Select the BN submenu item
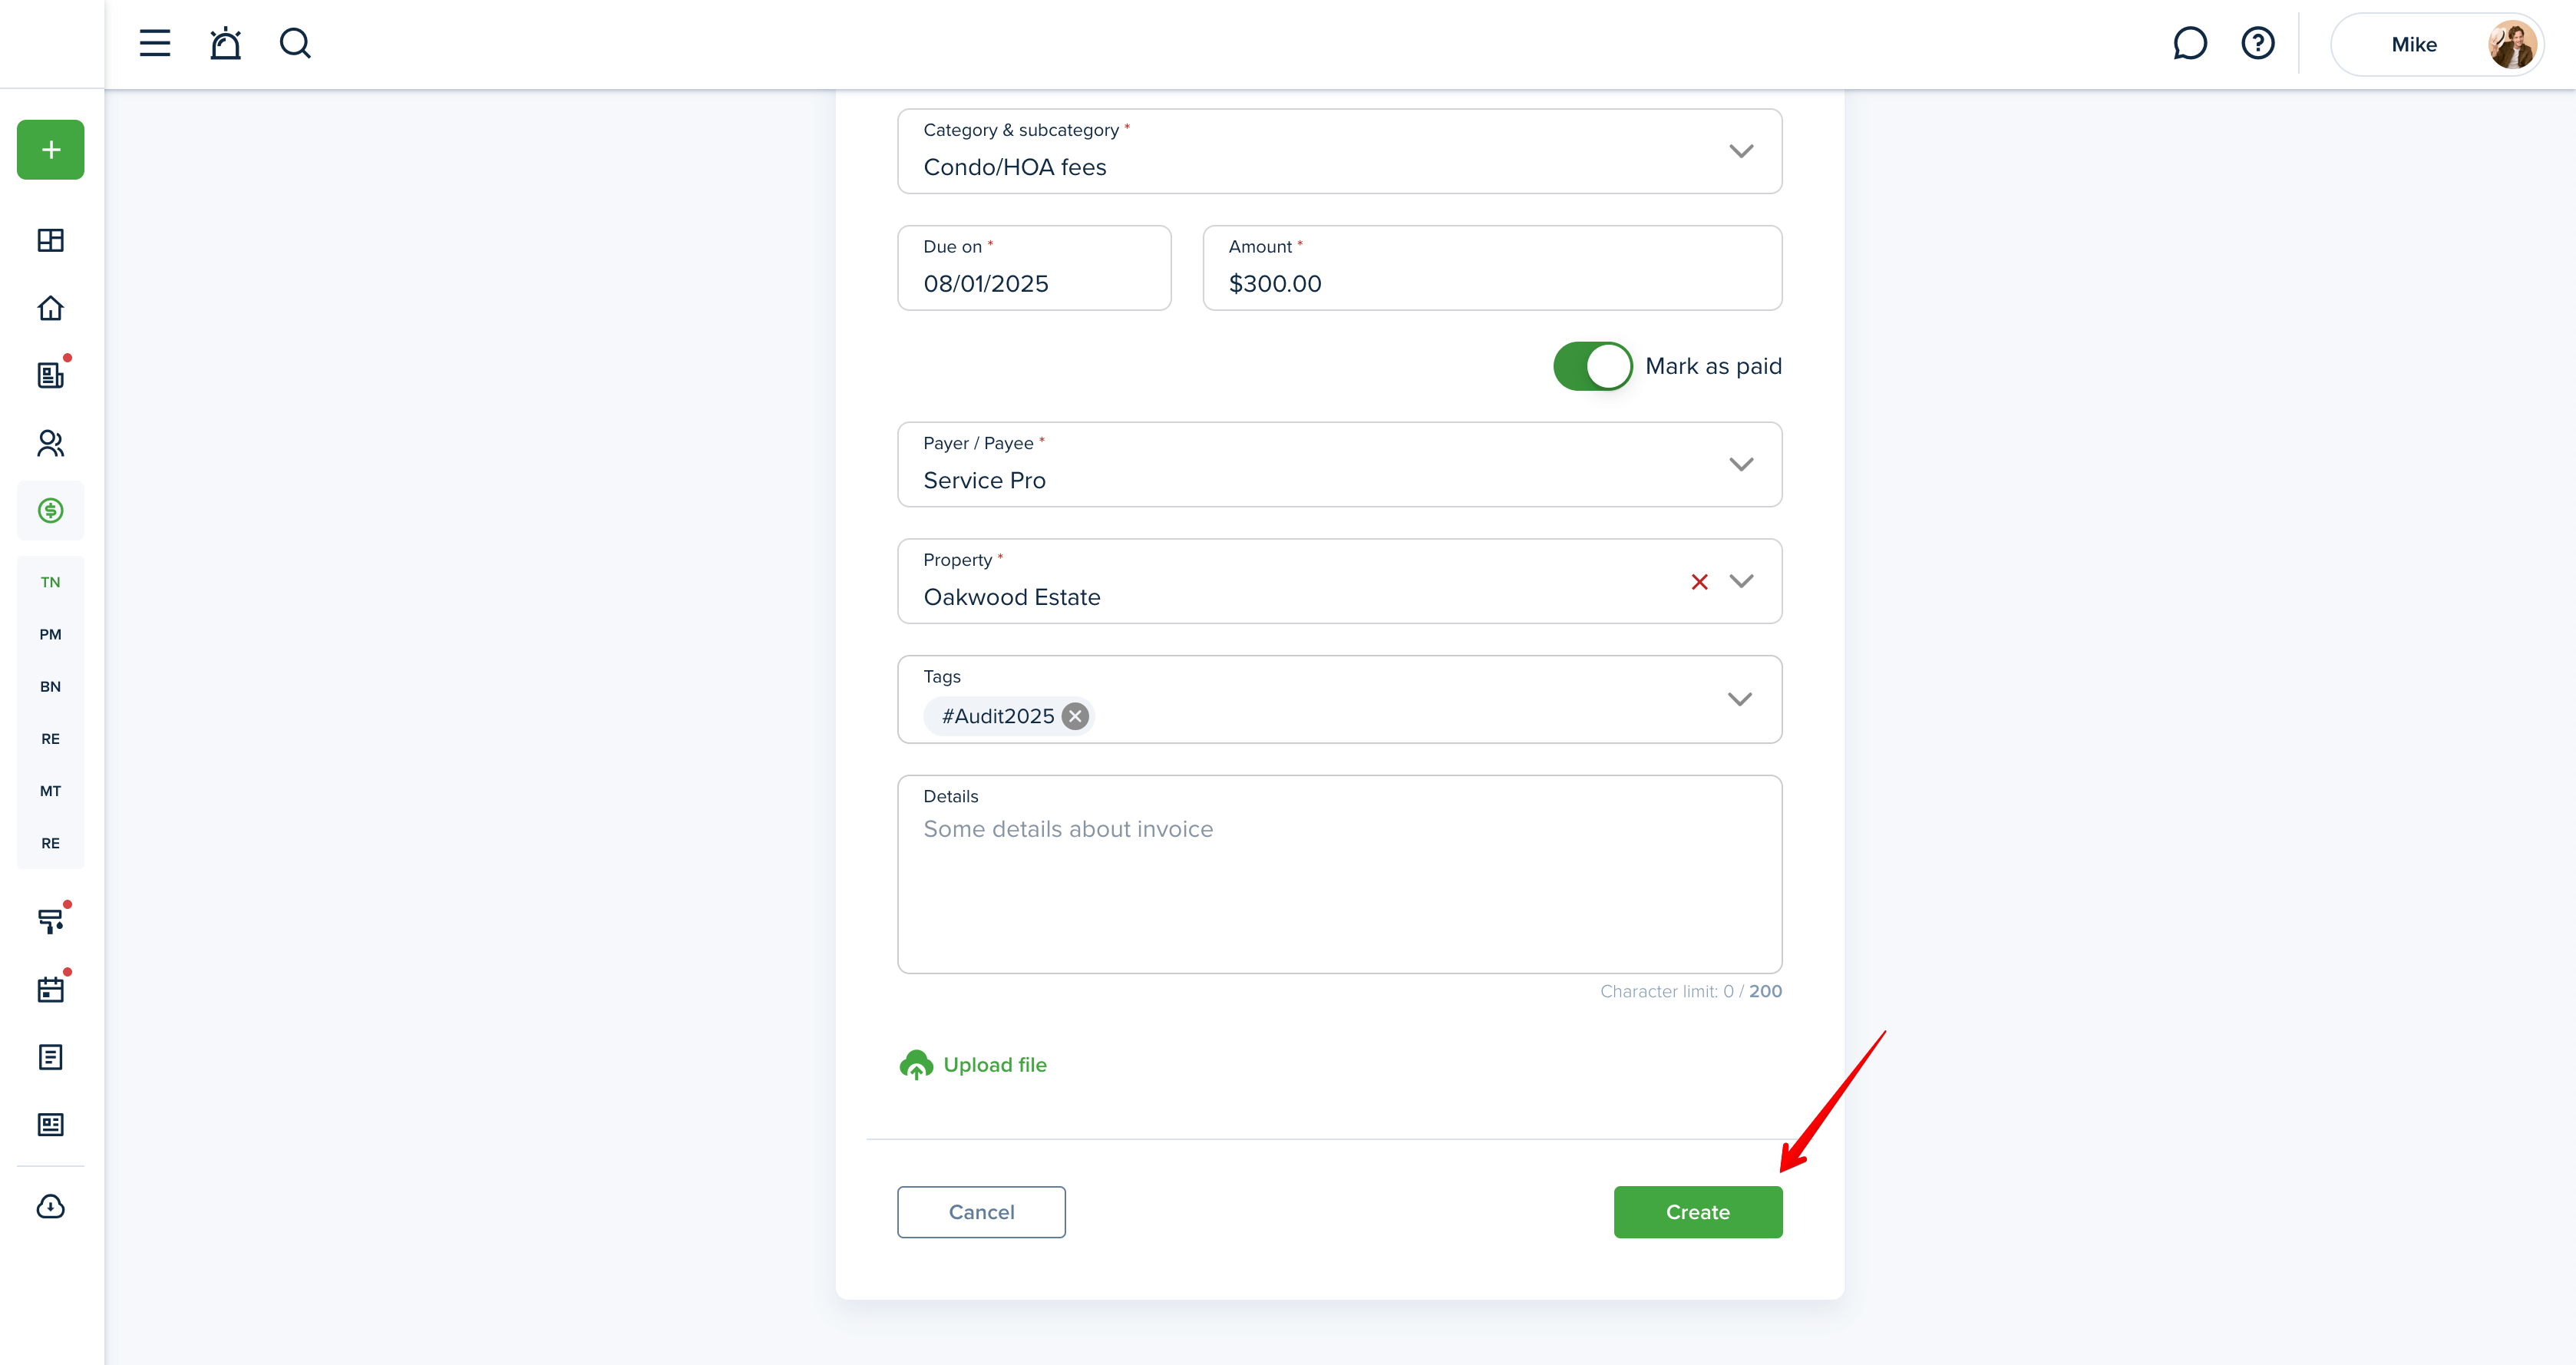 (51, 686)
